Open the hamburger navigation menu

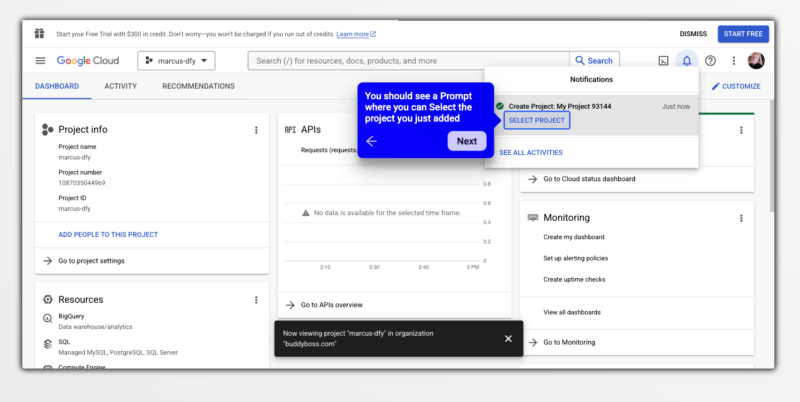[40, 61]
